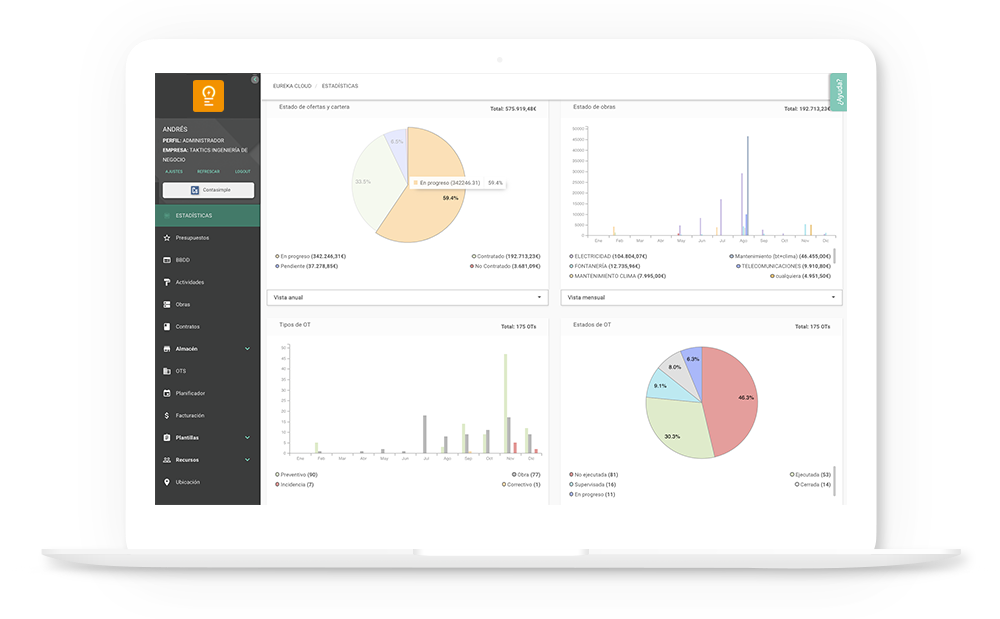Screen dimensions: 1000x619
Task: Click the LOGOUT link
Action: pos(242,171)
